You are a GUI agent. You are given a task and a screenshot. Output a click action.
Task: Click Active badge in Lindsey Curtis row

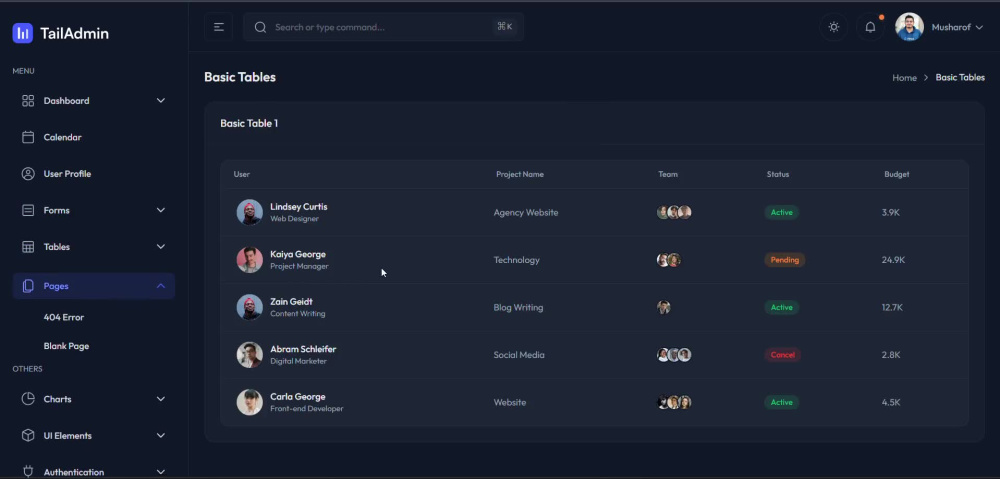781,212
